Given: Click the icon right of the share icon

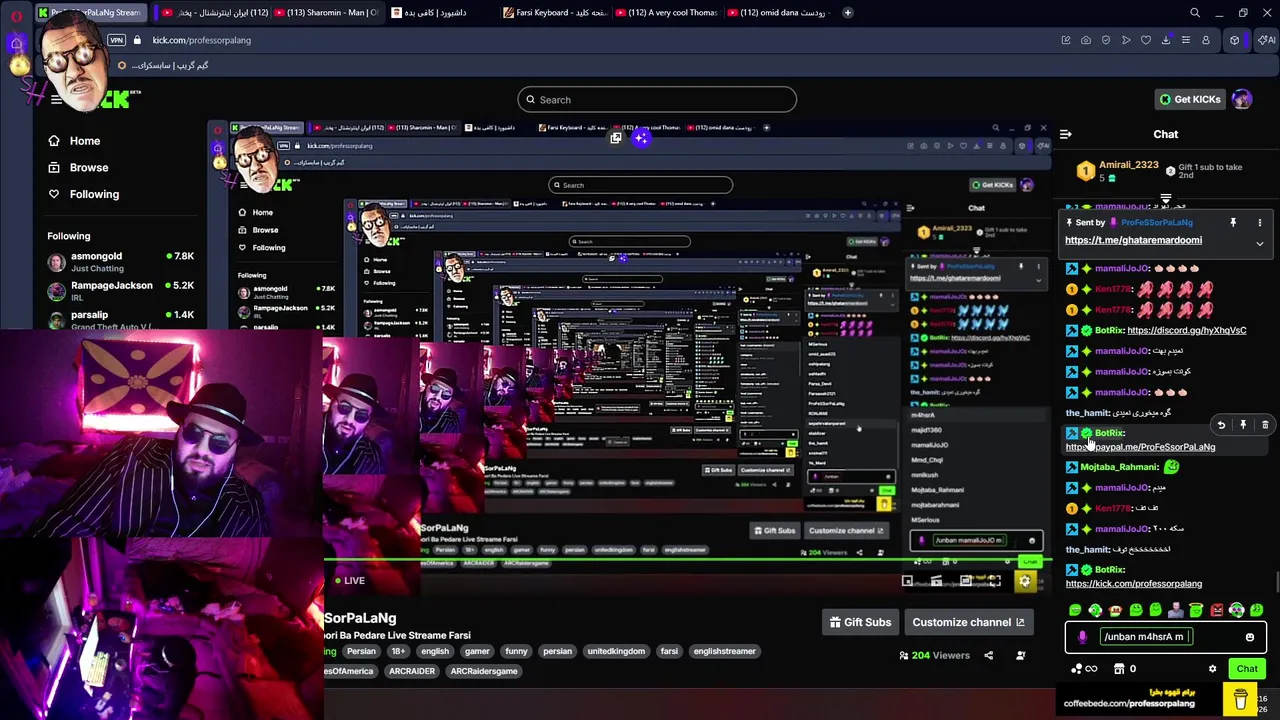Looking at the screenshot, I should coord(1020,655).
